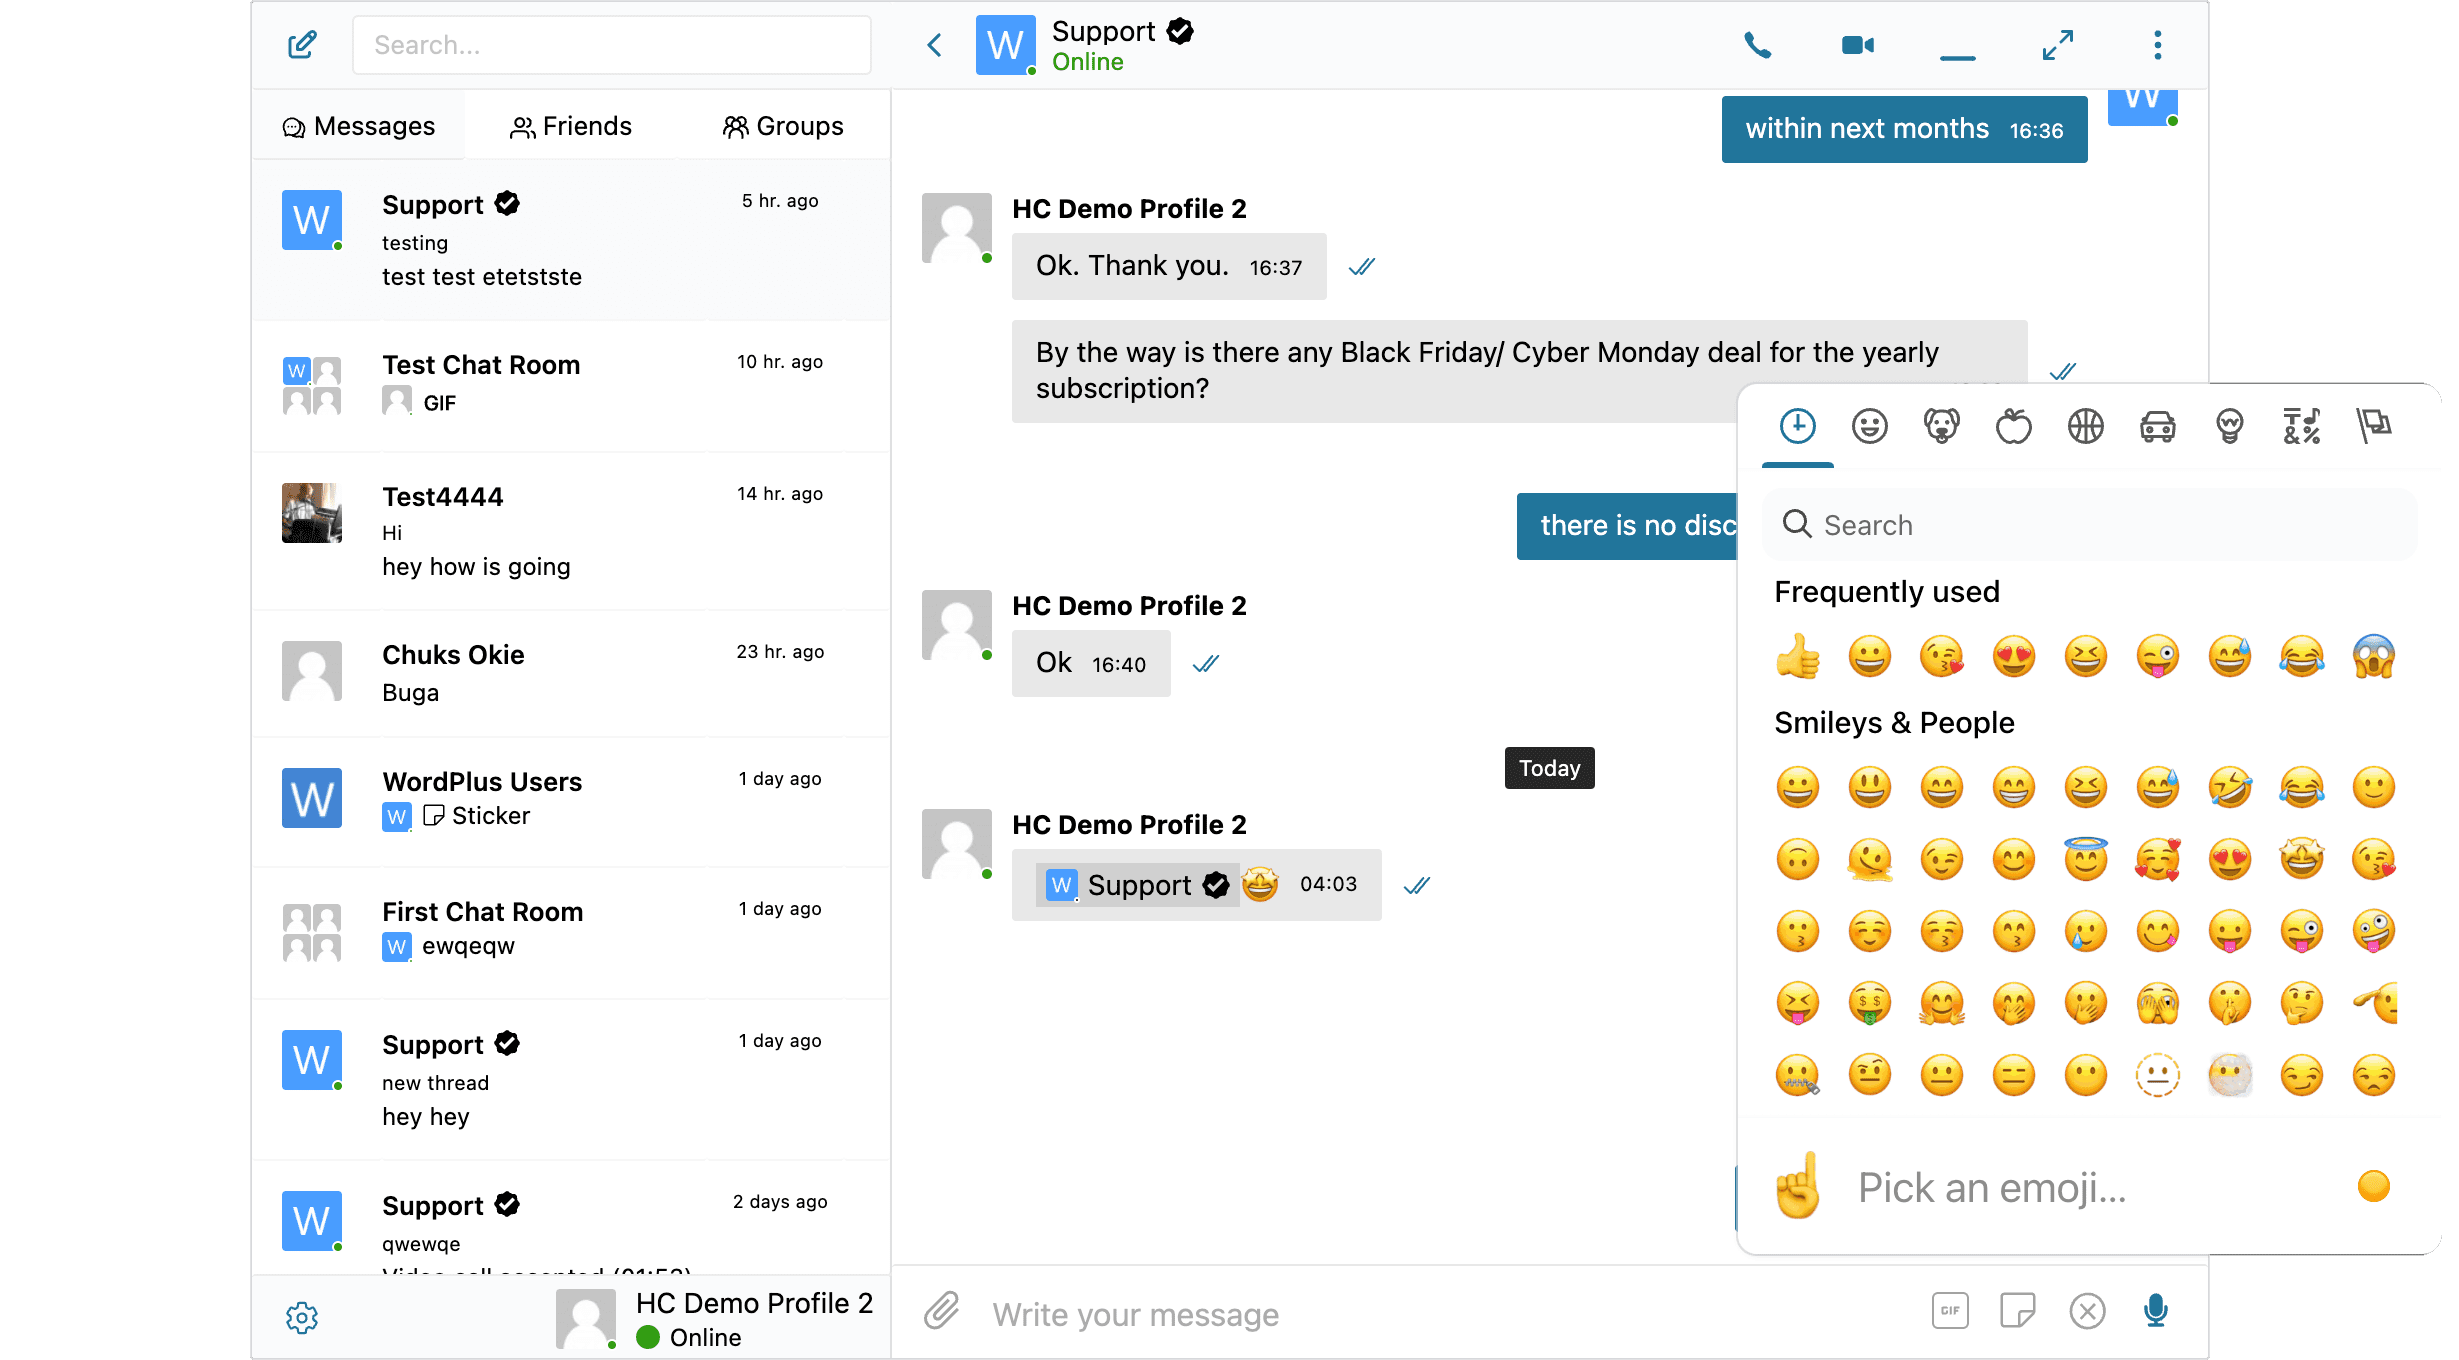Start a video call with Support
This screenshot has height=1360, width=2459.
click(x=1857, y=45)
